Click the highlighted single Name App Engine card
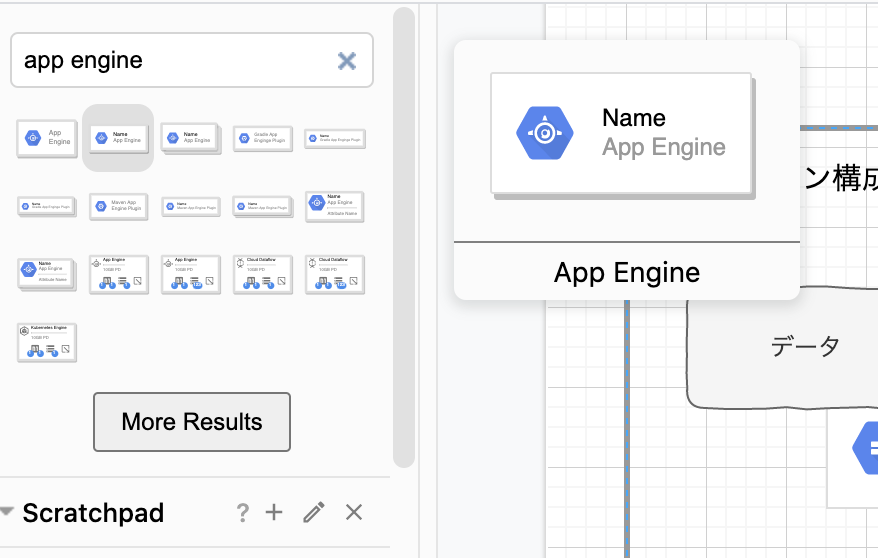The image size is (878, 558). (118, 138)
